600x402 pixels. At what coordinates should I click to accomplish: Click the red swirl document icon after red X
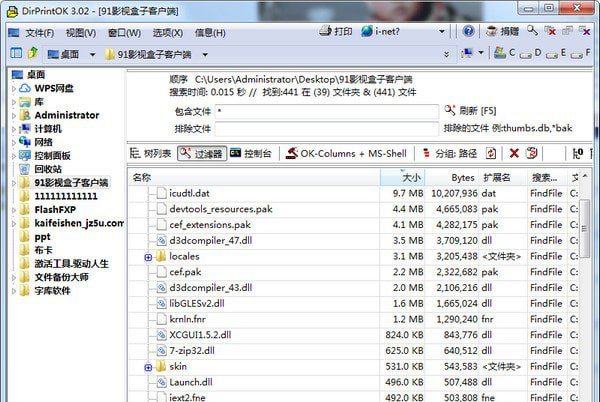[532, 153]
